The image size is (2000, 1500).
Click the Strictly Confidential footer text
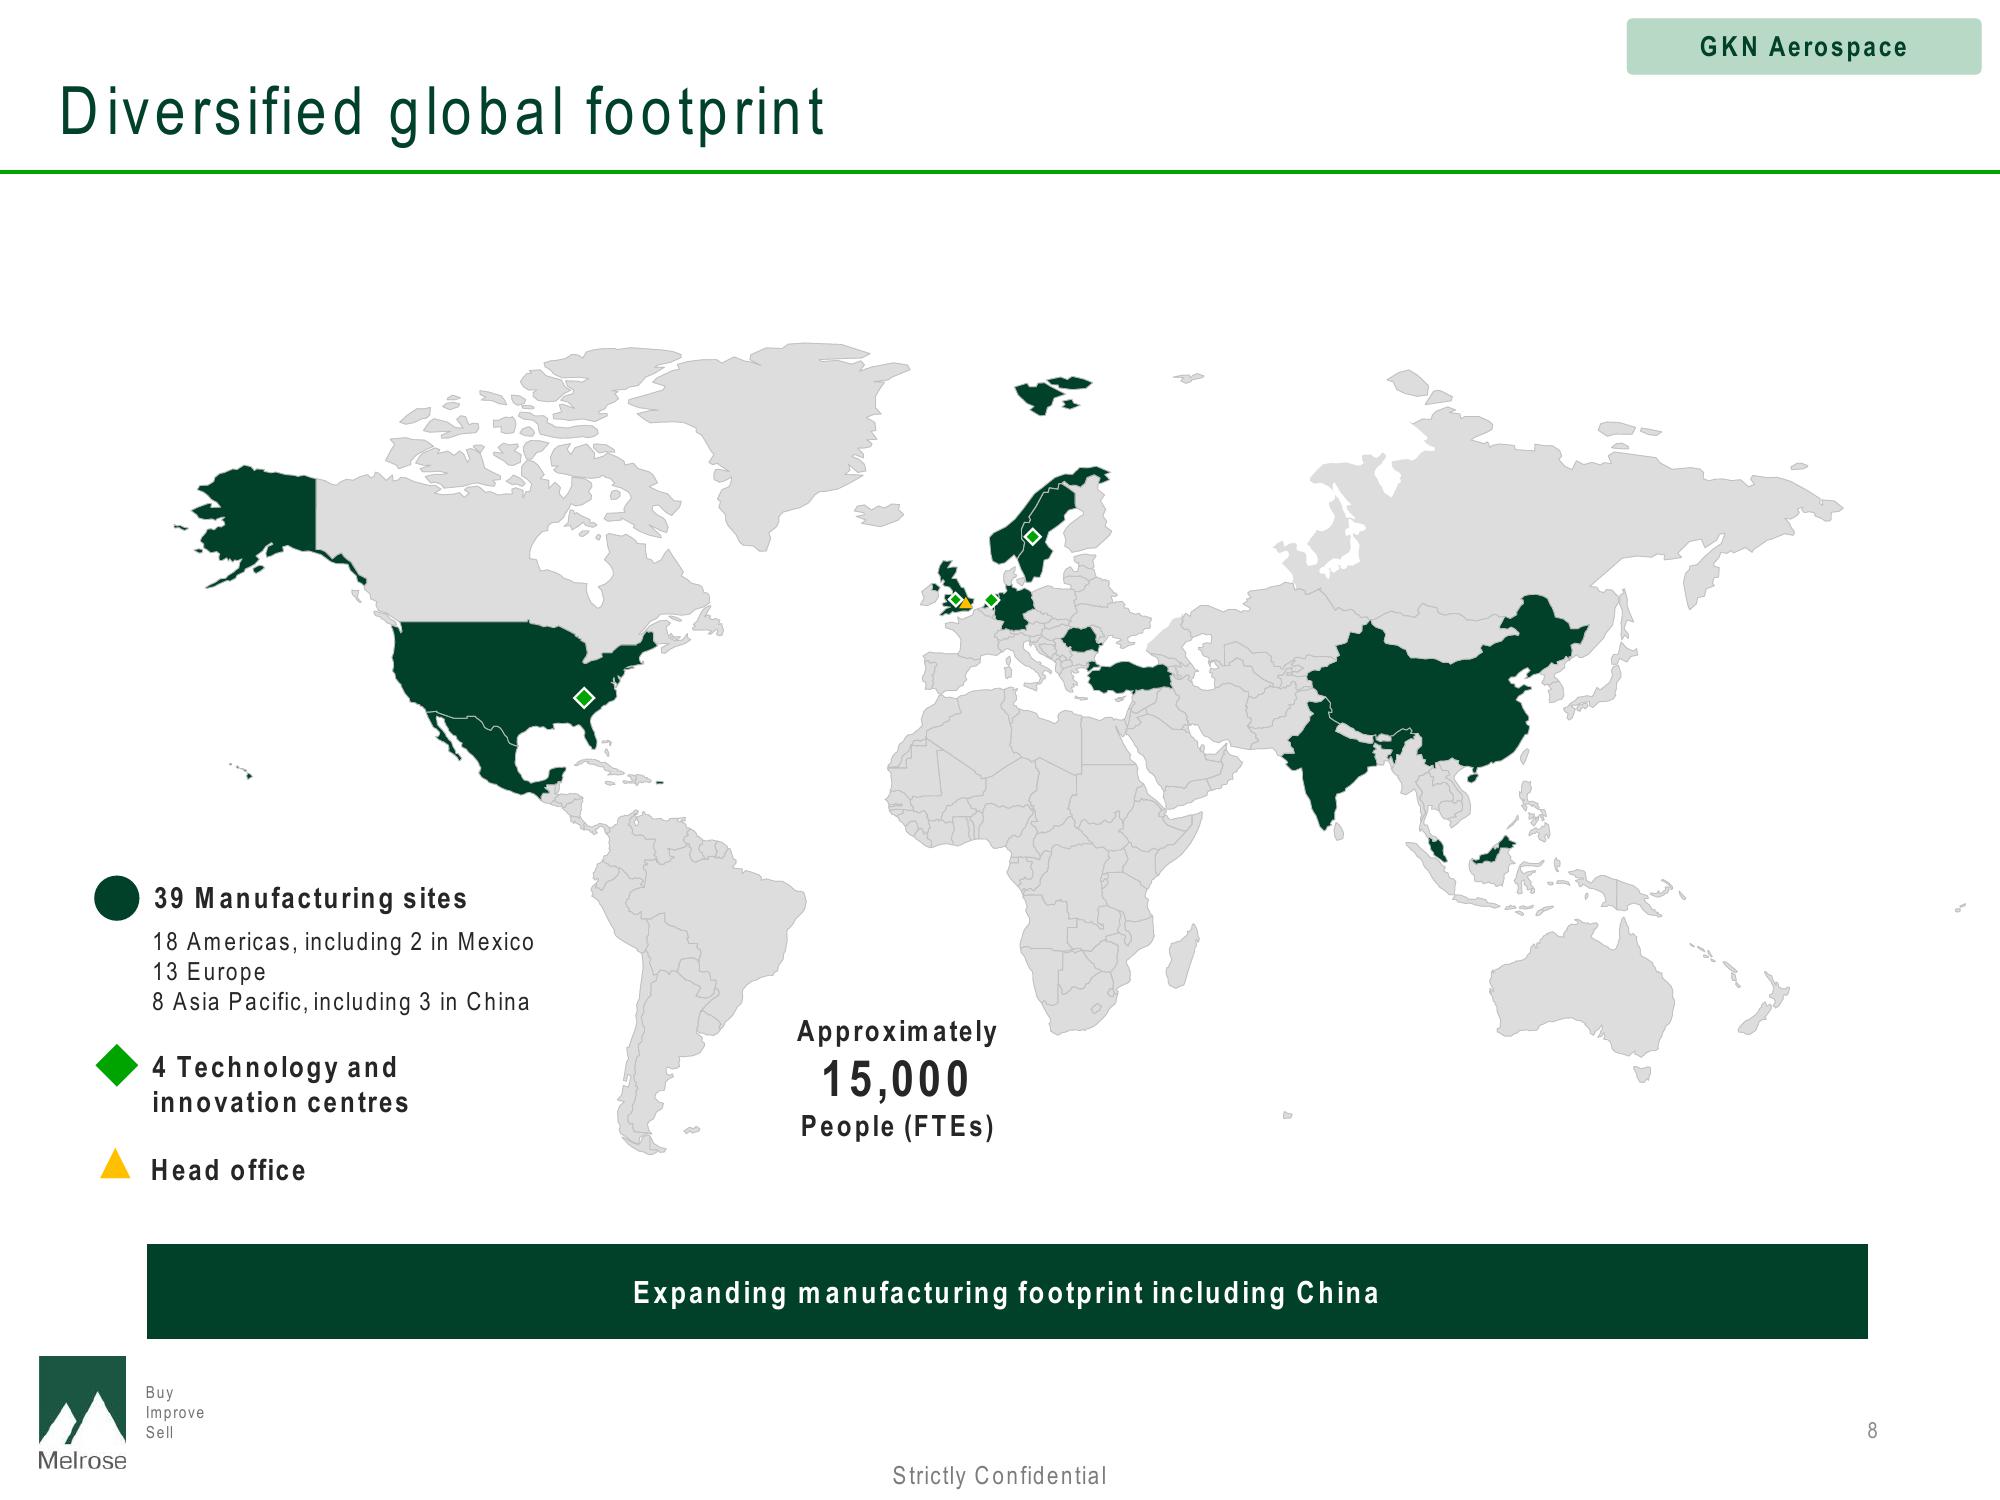[x=999, y=1476]
